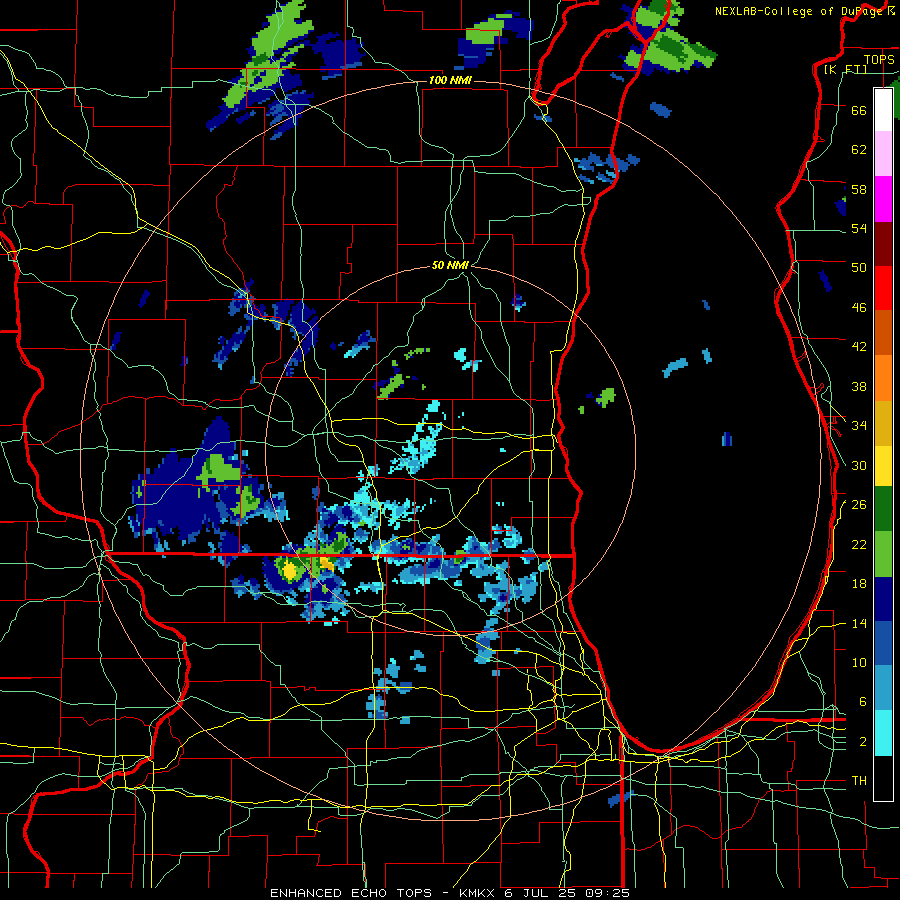Click the "ENHANCED ECHO TOPS" product title
The image size is (900, 900).
(350, 893)
